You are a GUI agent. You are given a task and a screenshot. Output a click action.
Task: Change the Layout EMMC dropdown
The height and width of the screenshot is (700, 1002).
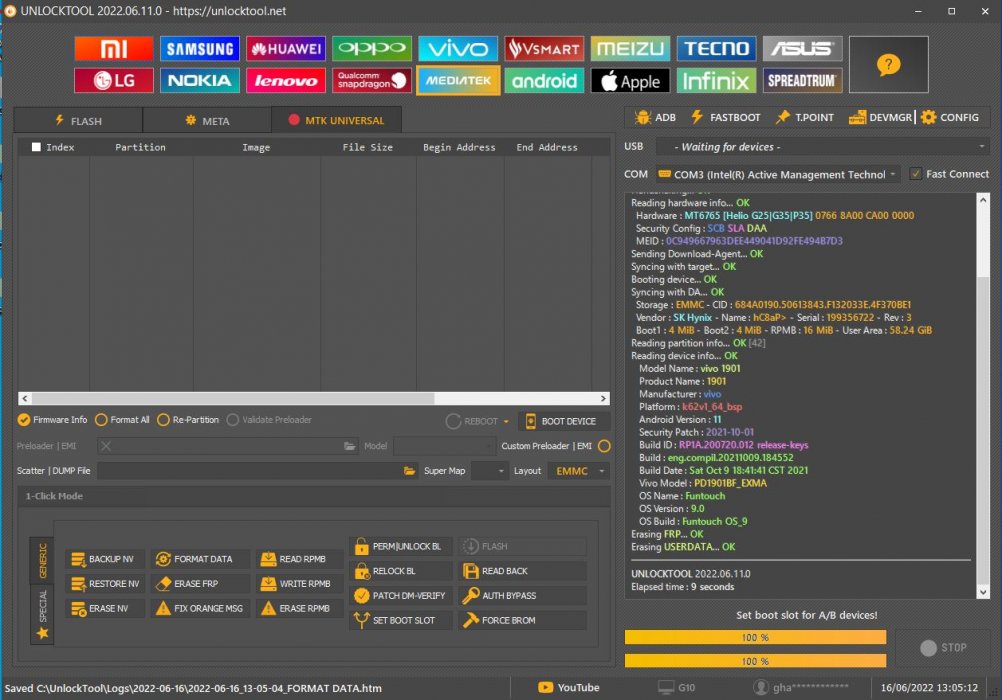[x=579, y=471]
